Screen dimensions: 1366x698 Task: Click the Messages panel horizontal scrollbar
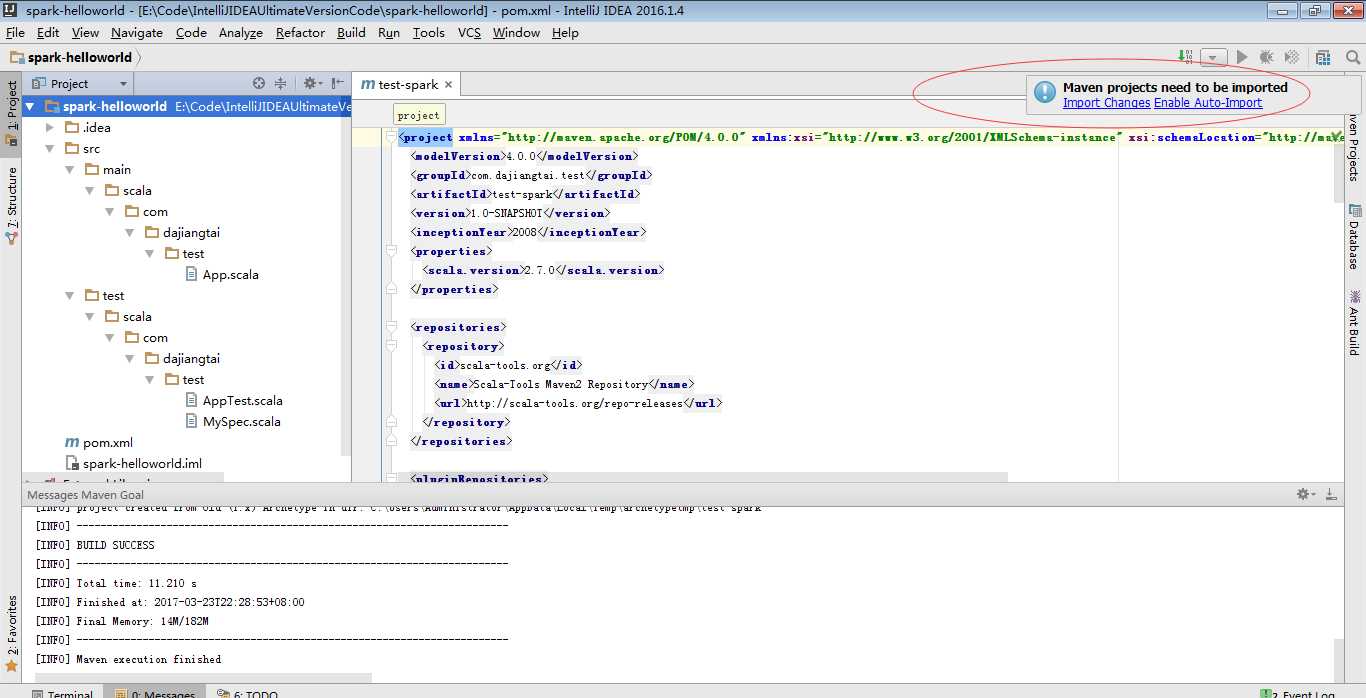[203, 678]
